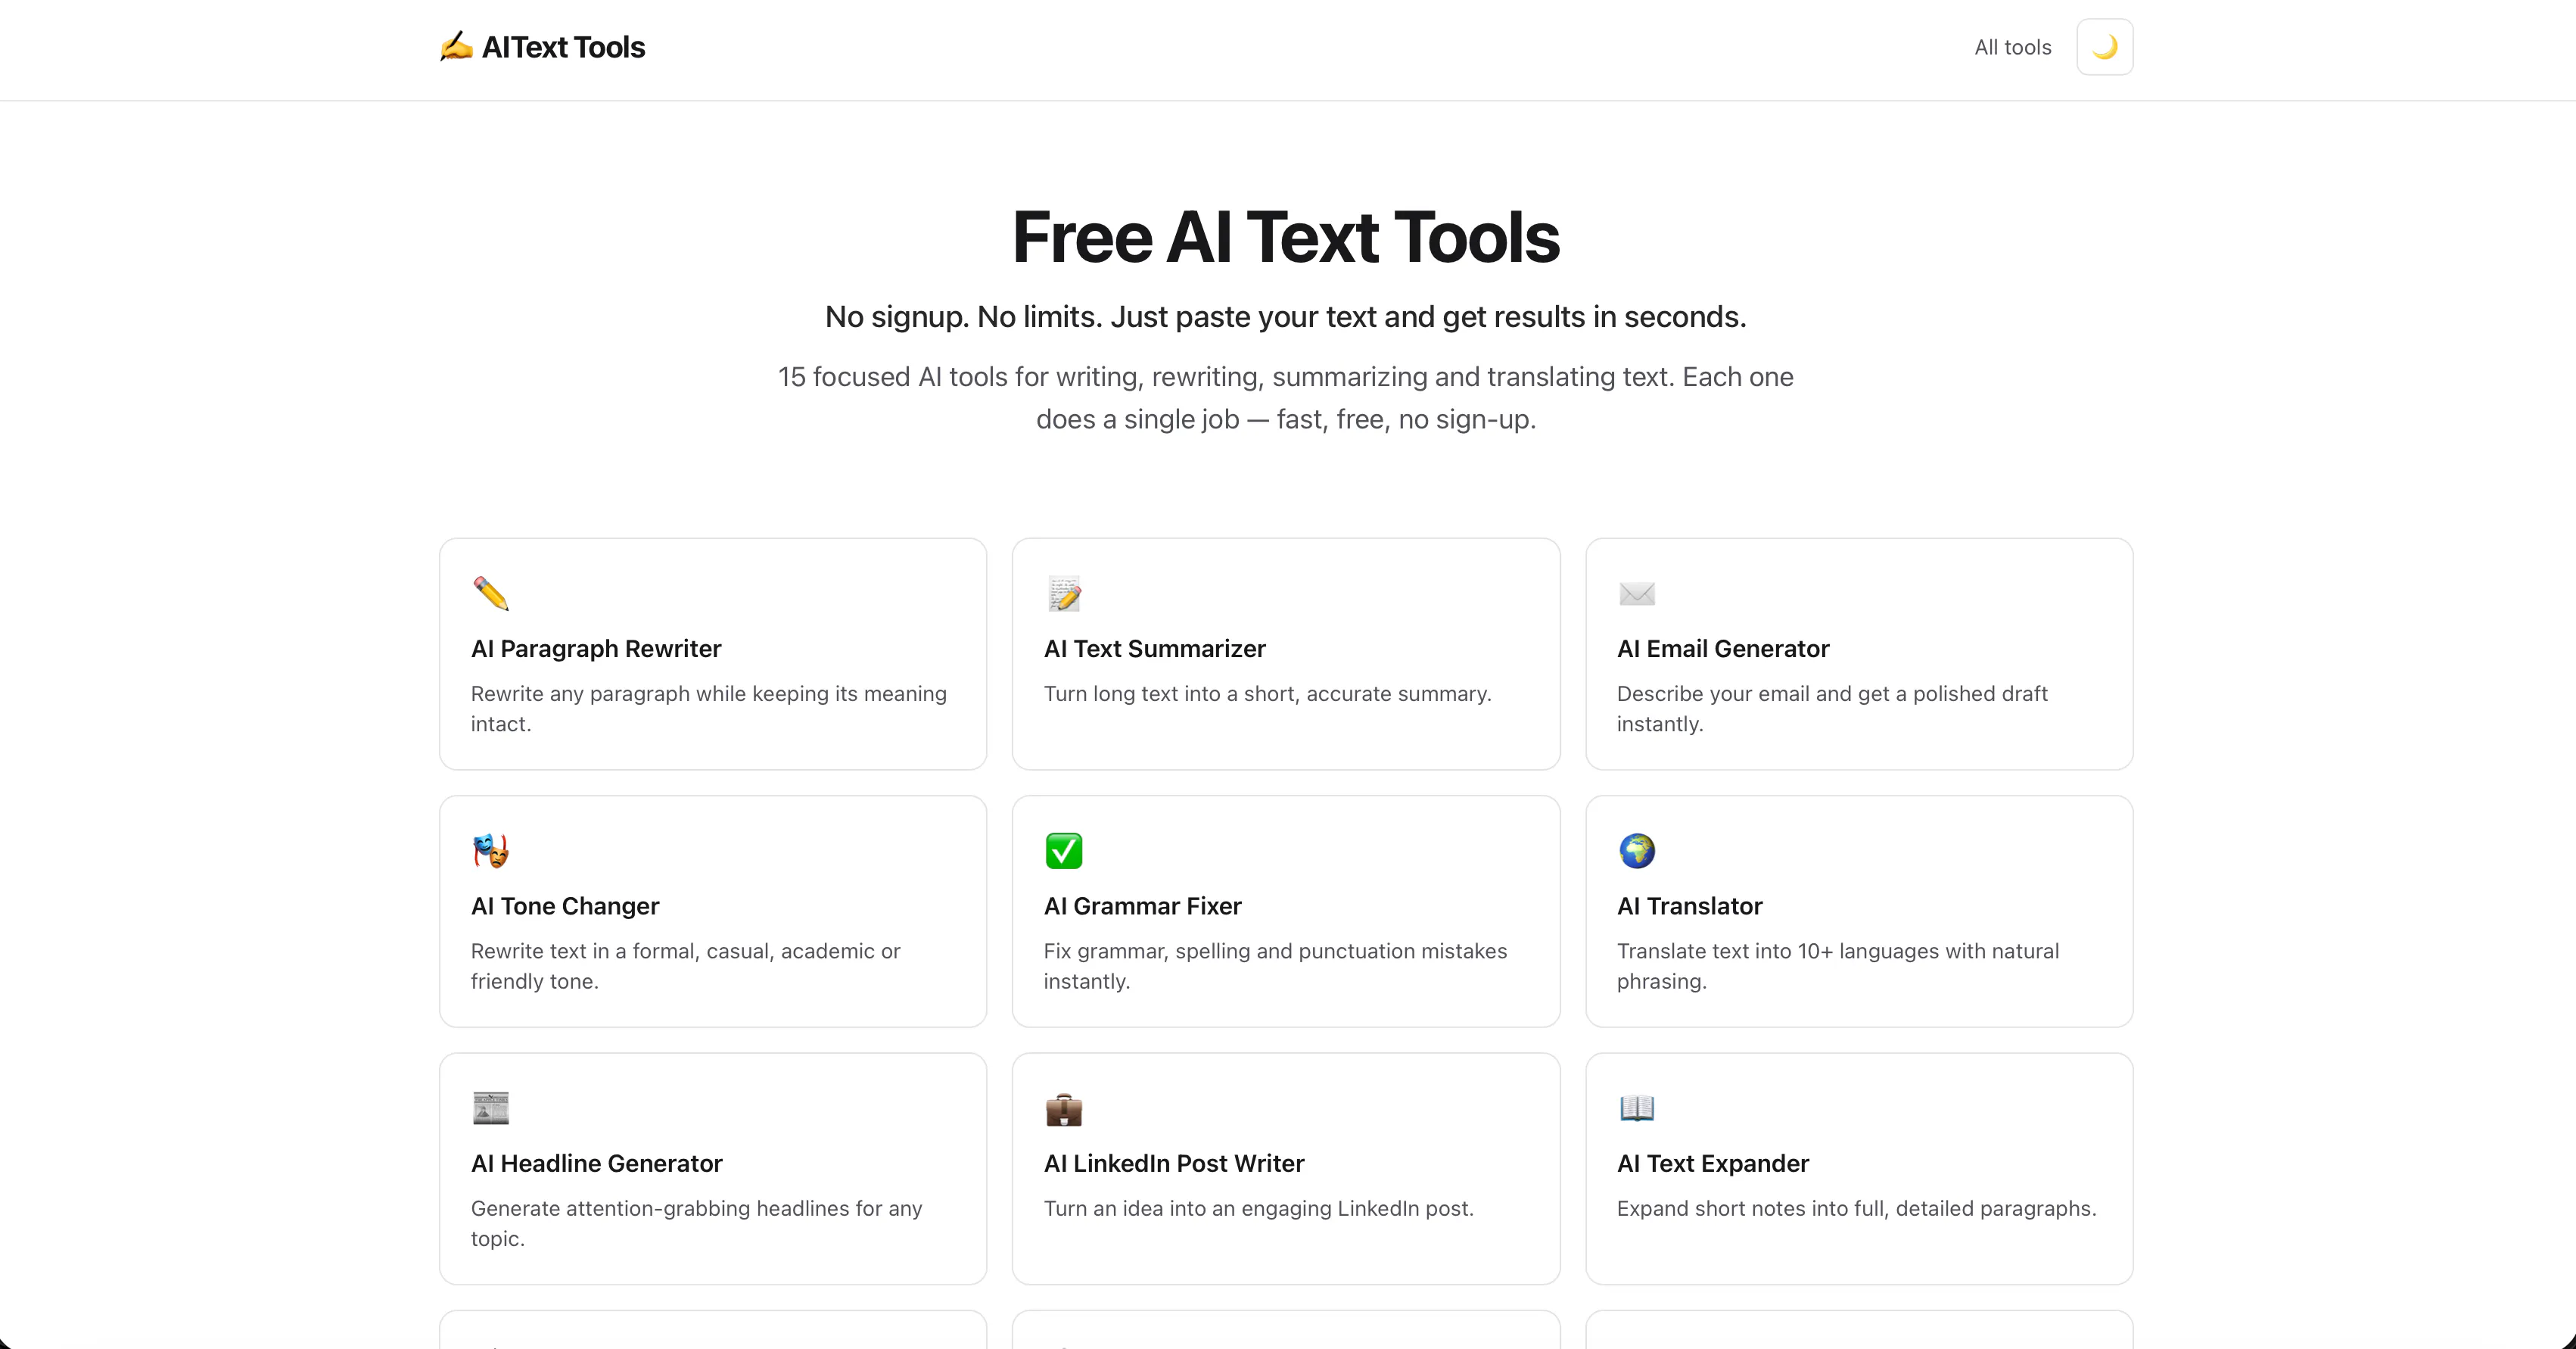The width and height of the screenshot is (2576, 1349).
Task: Click the '15 focused AI tools' description paragraph
Action: click(x=1286, y=398)
